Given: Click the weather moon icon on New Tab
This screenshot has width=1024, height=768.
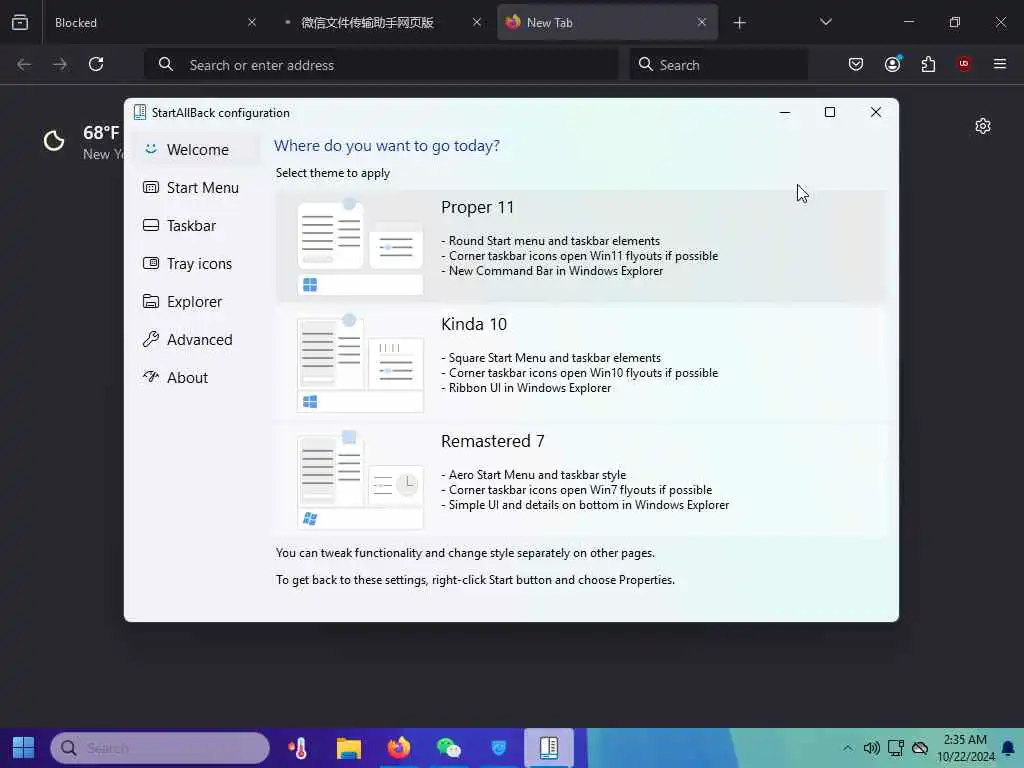Looking at the screenshot, I should tap(54, 140).
